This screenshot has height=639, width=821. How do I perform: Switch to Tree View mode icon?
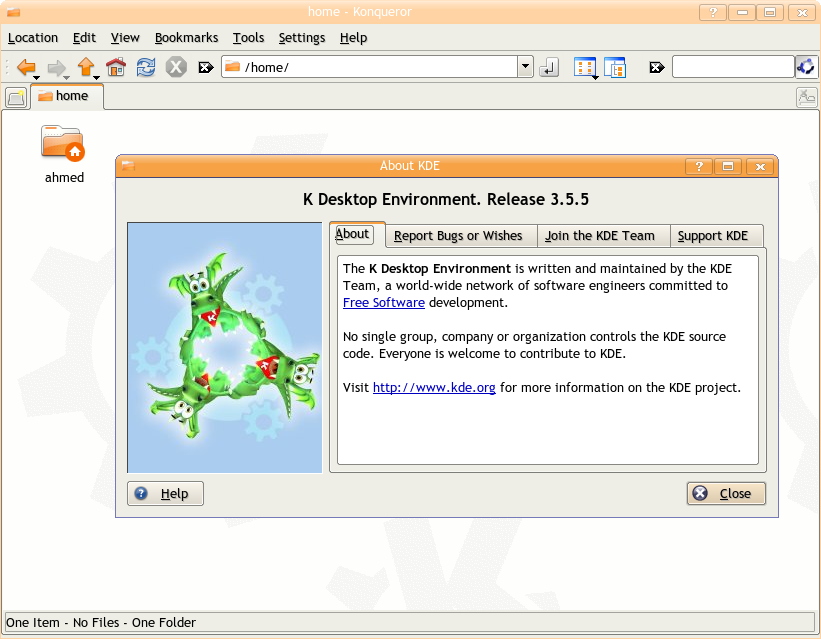615,67
